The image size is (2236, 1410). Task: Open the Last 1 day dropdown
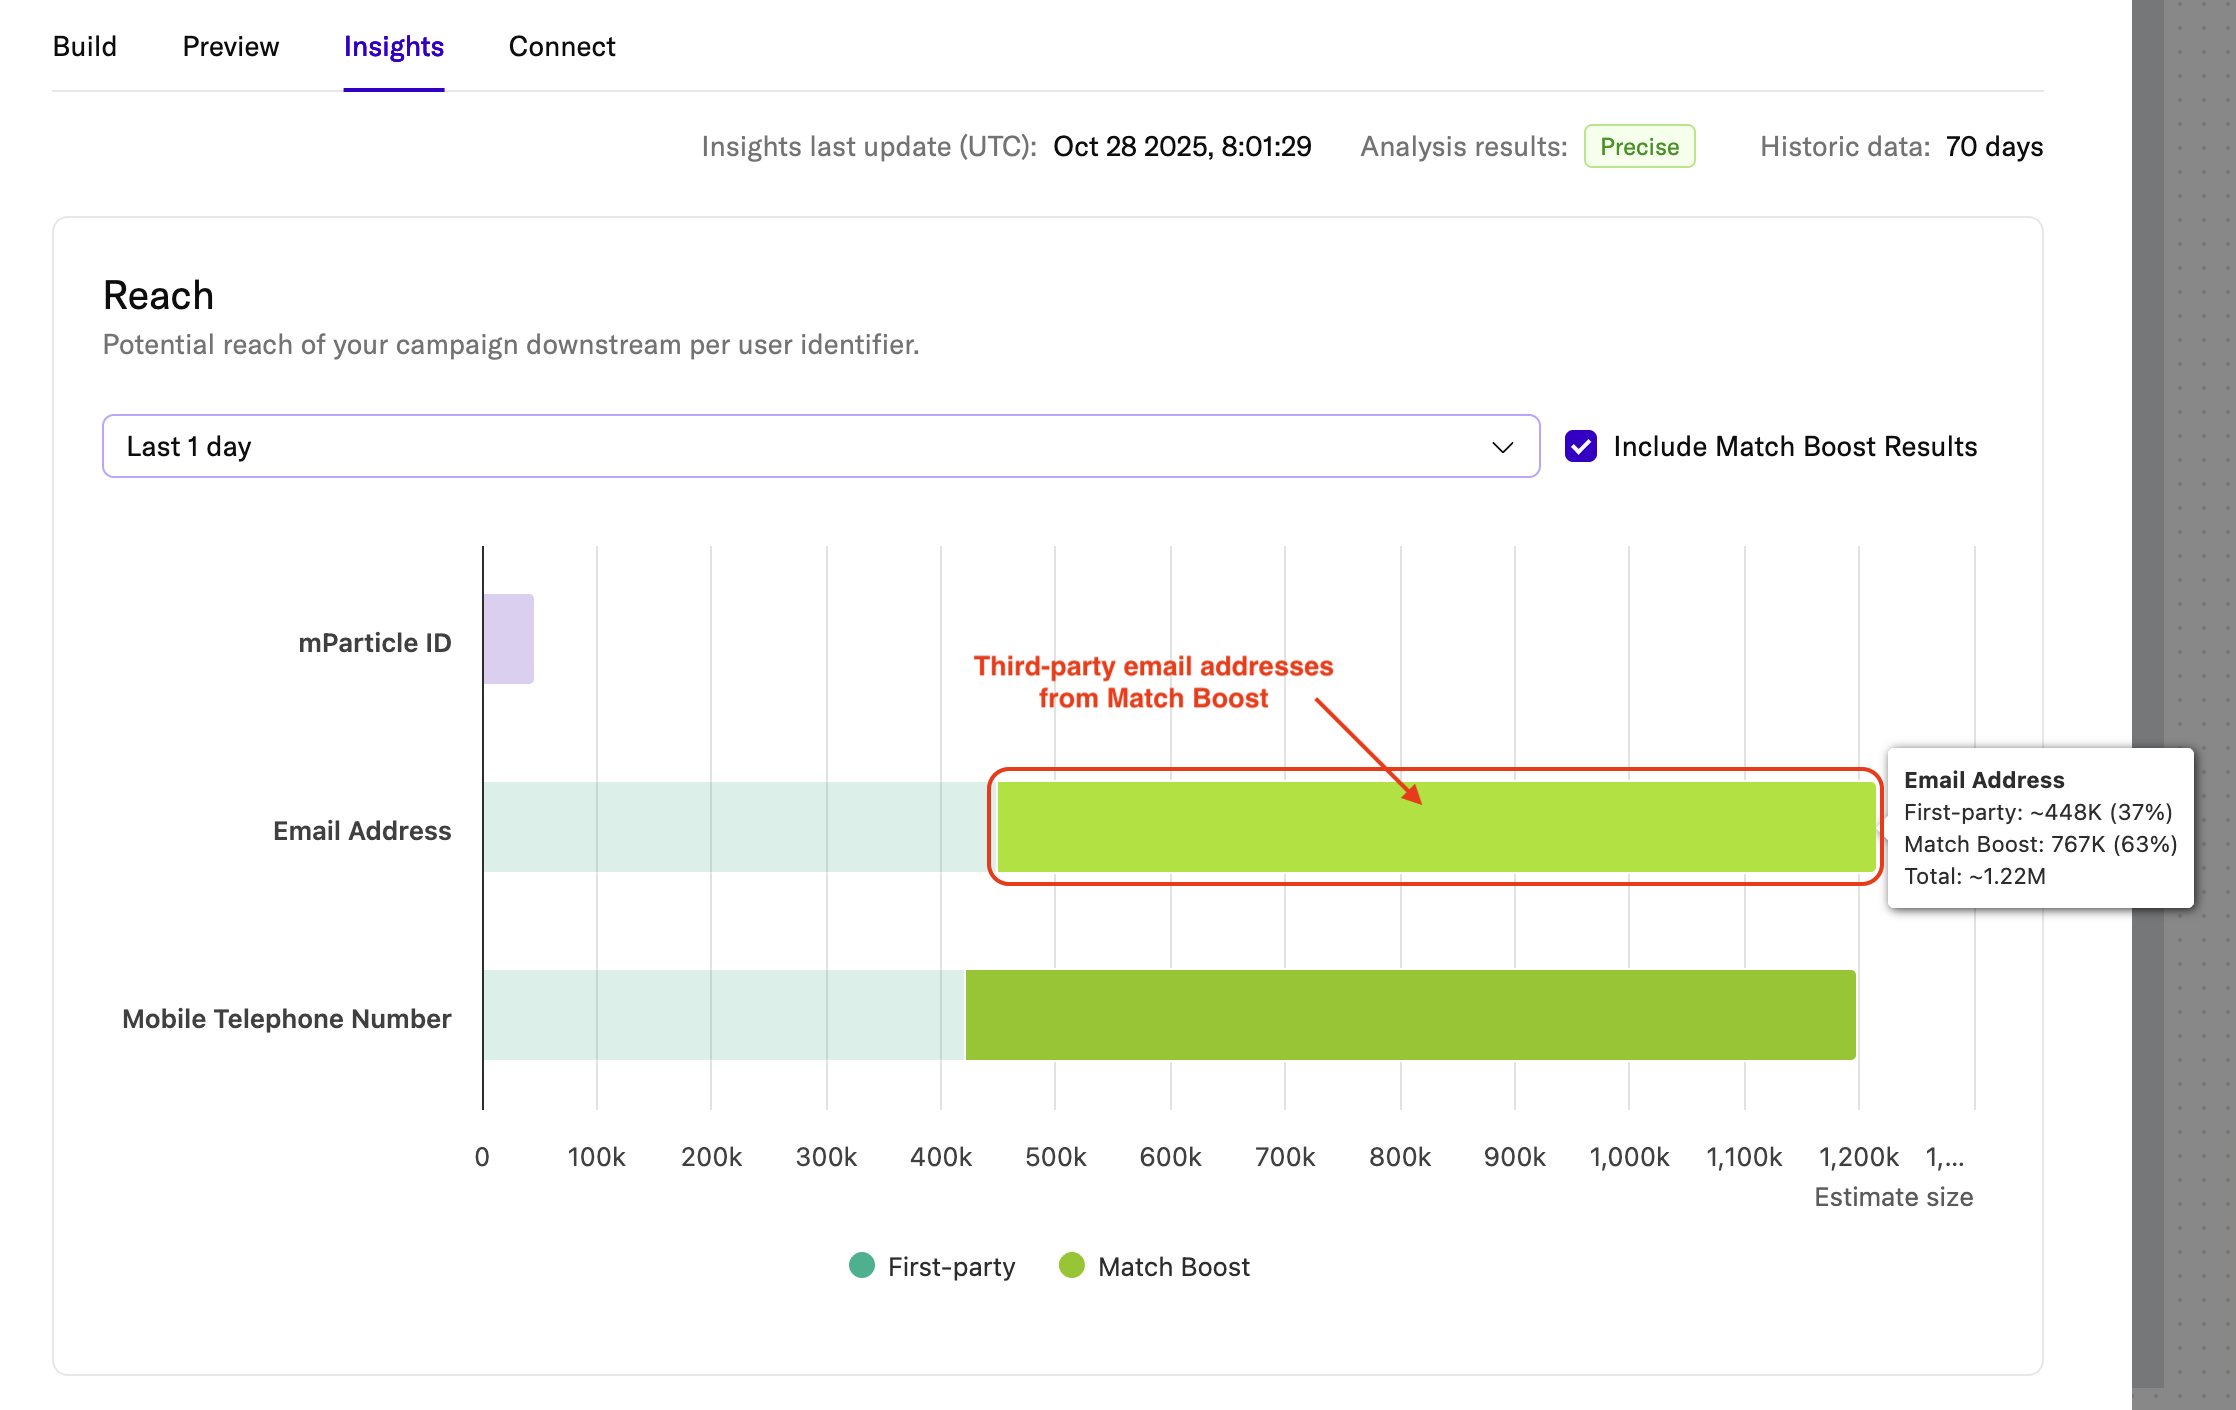click(x=800, y=446)
